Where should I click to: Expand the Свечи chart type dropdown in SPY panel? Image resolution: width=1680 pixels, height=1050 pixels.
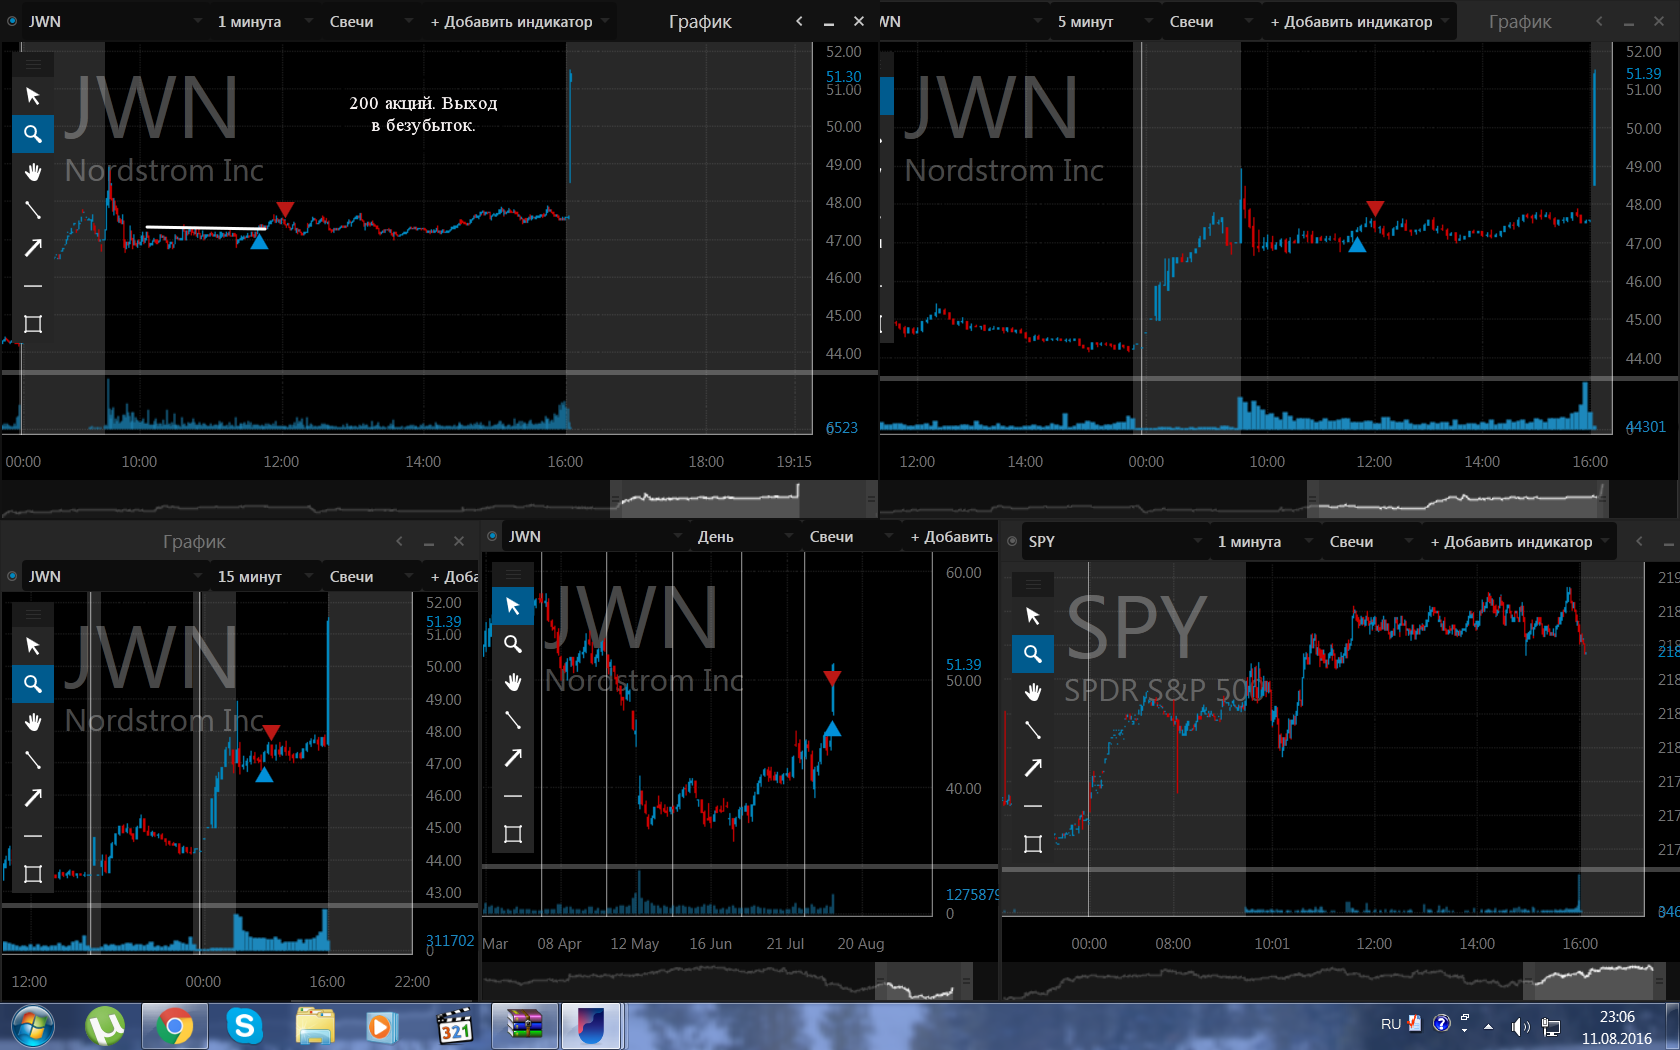point(1370,541)
